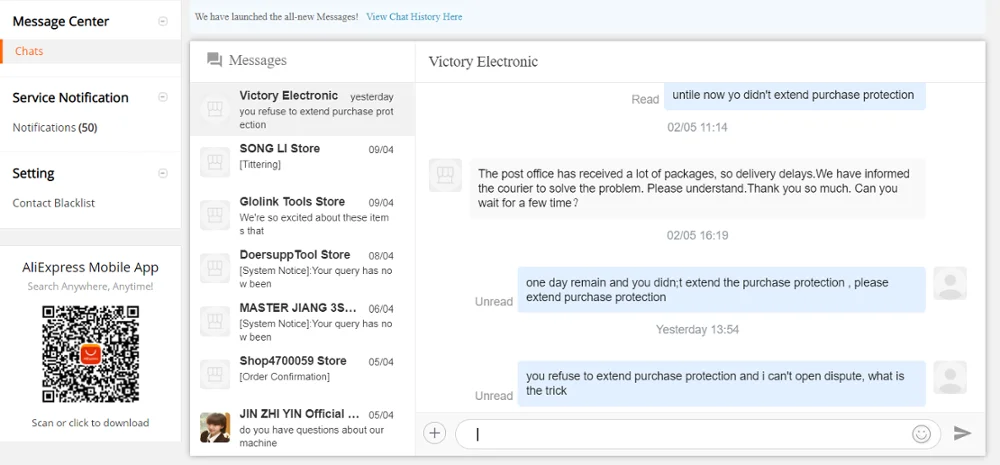Click the send message arrow icon

[962, 433]
